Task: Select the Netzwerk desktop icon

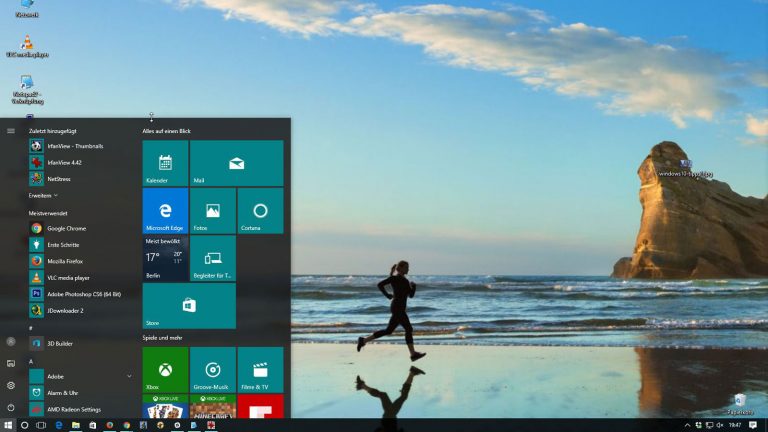Action: (x=27, y=9)
